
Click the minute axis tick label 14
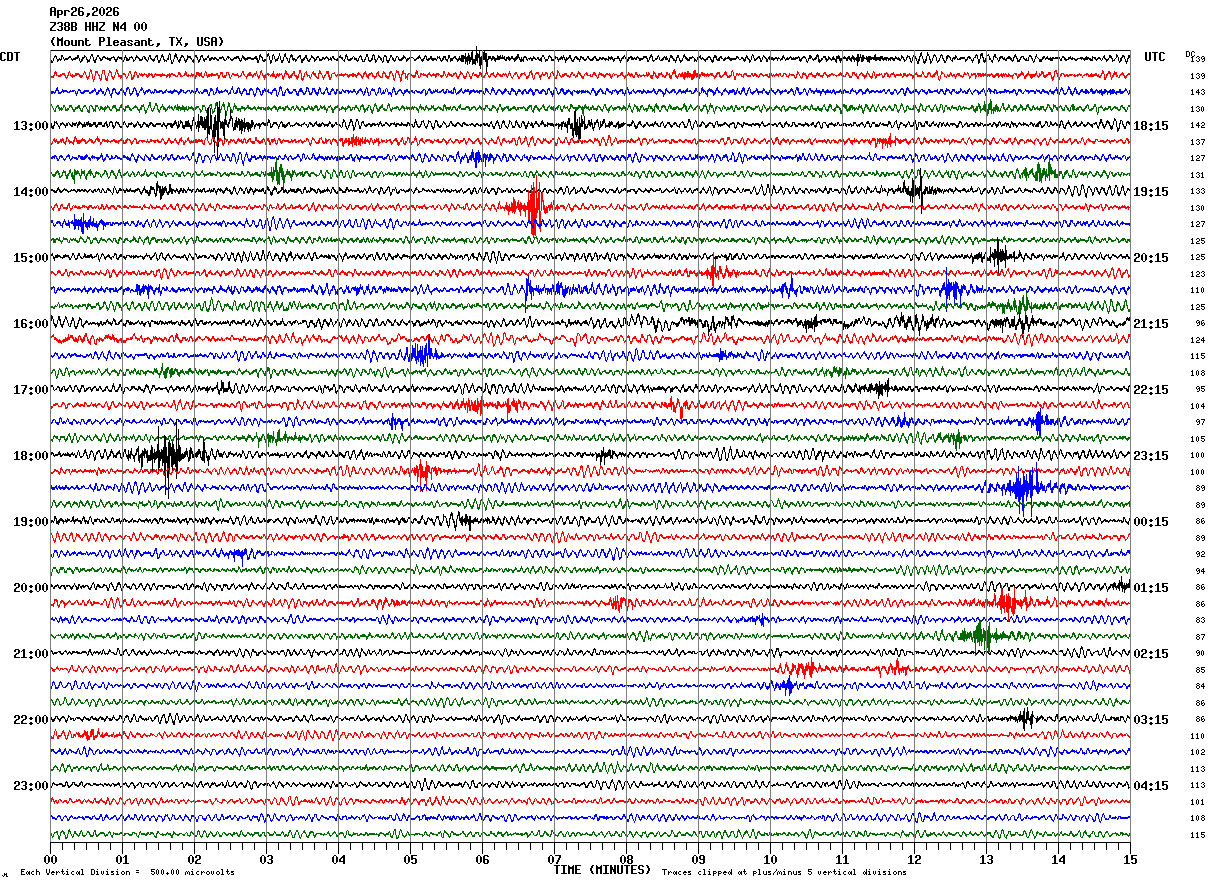pyautogui.click(x=1058, y=859)
